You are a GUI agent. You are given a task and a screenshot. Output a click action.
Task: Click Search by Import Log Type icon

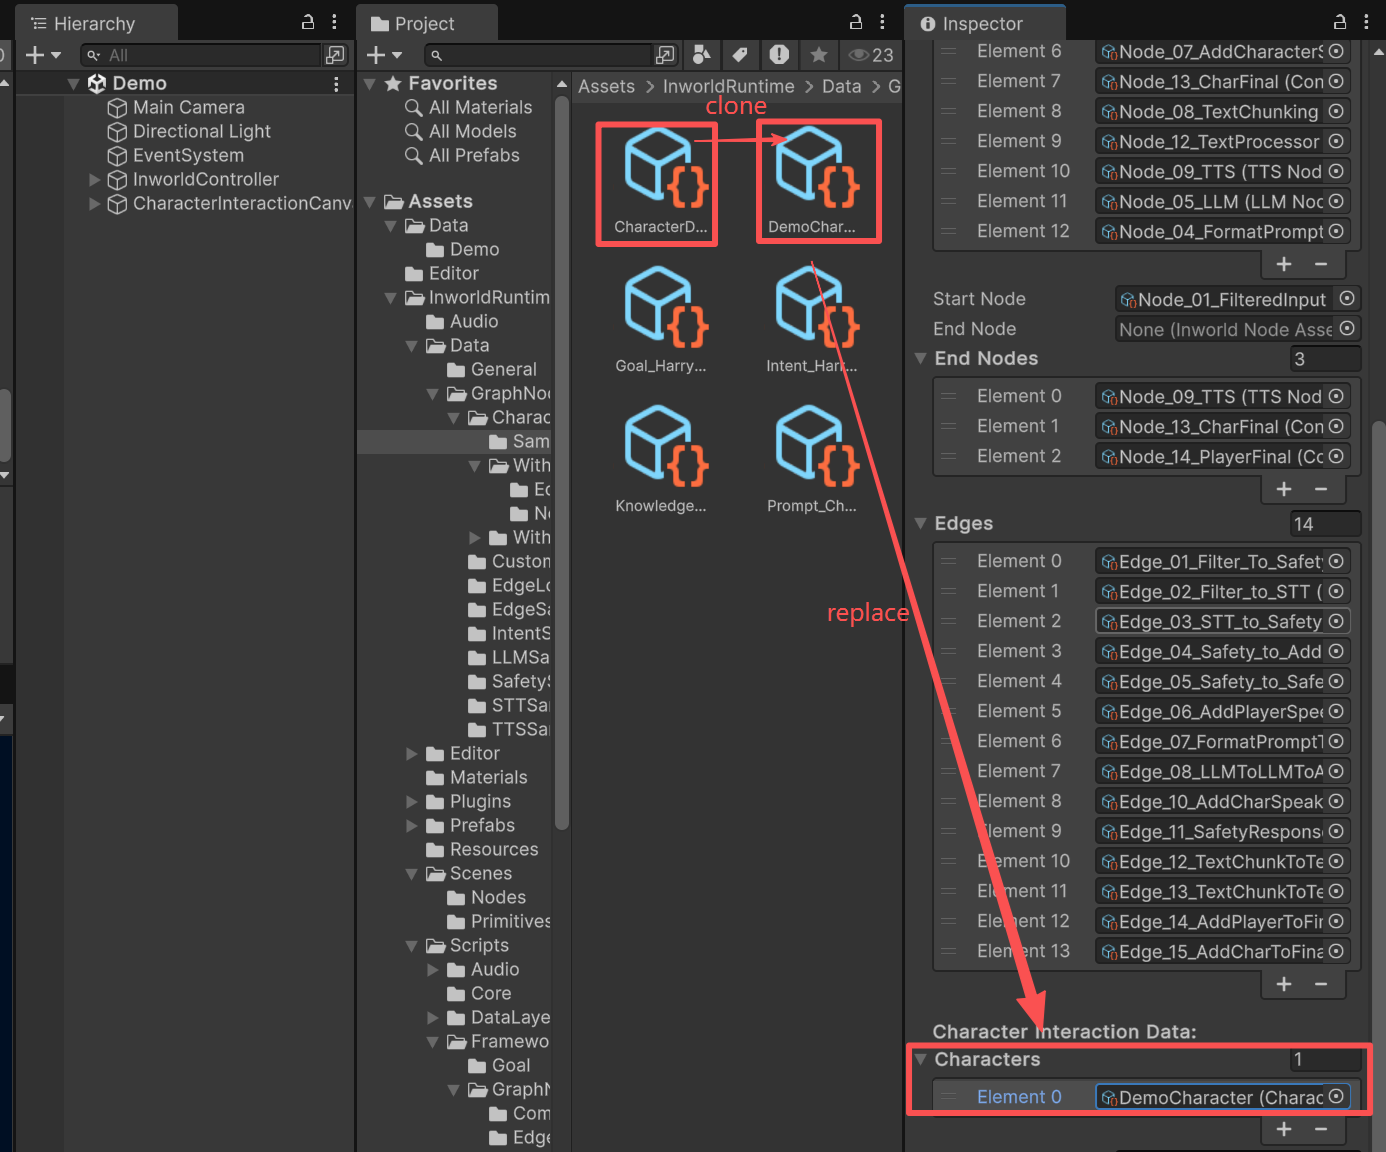click(779, 55)
